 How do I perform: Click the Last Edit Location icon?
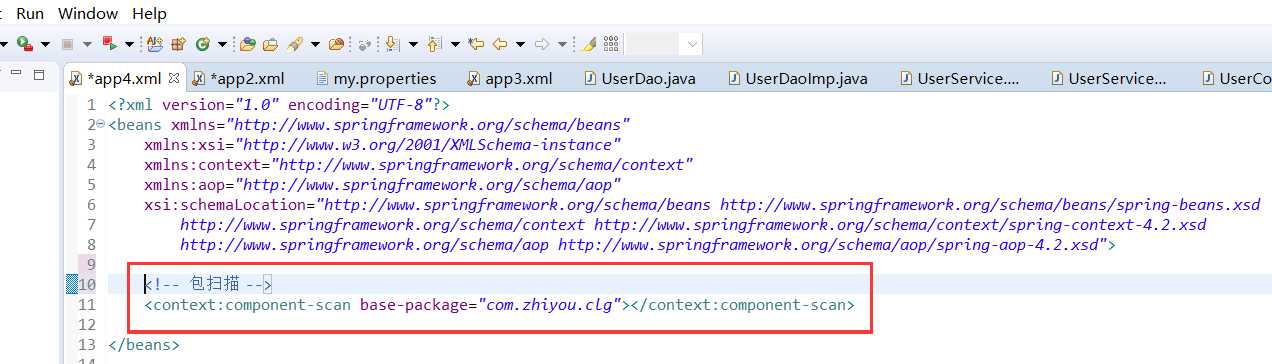tap(477, 44)
